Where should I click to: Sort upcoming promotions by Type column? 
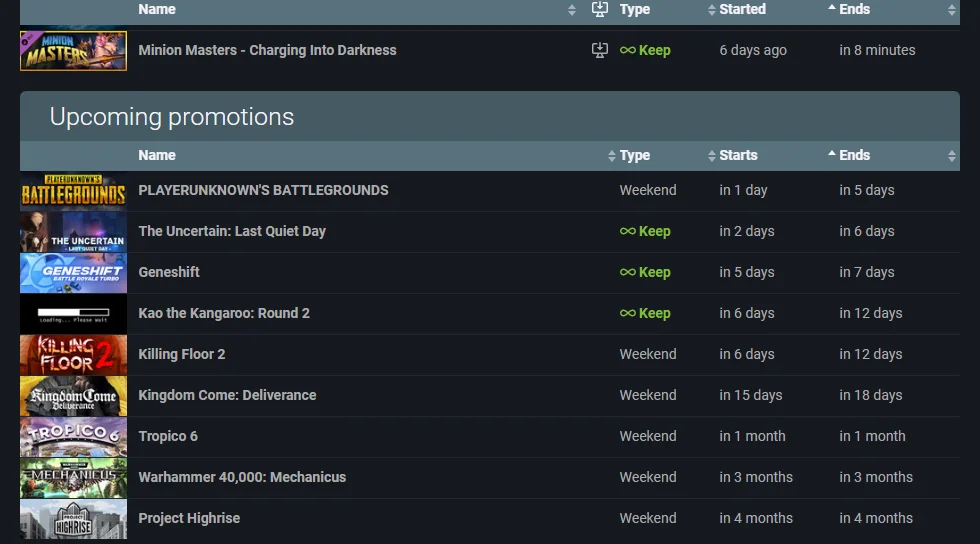634,155
